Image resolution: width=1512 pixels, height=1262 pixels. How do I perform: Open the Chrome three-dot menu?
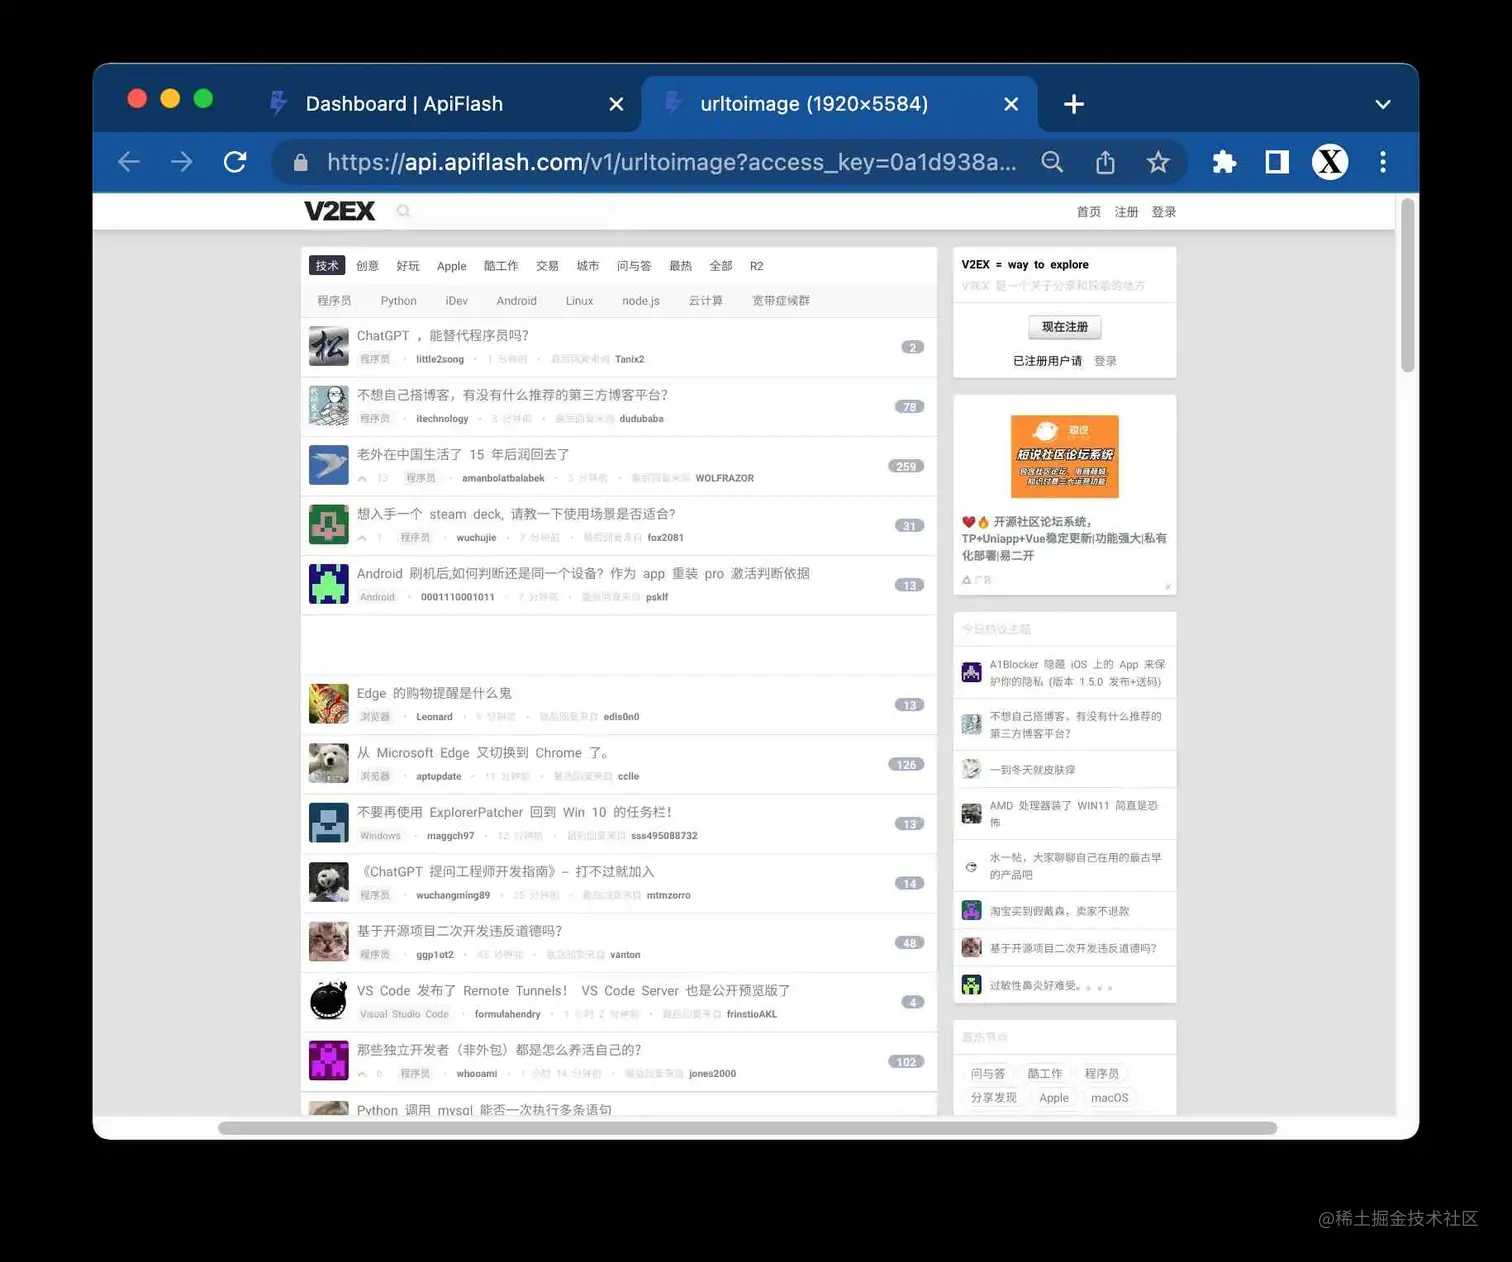[1383, 161]
